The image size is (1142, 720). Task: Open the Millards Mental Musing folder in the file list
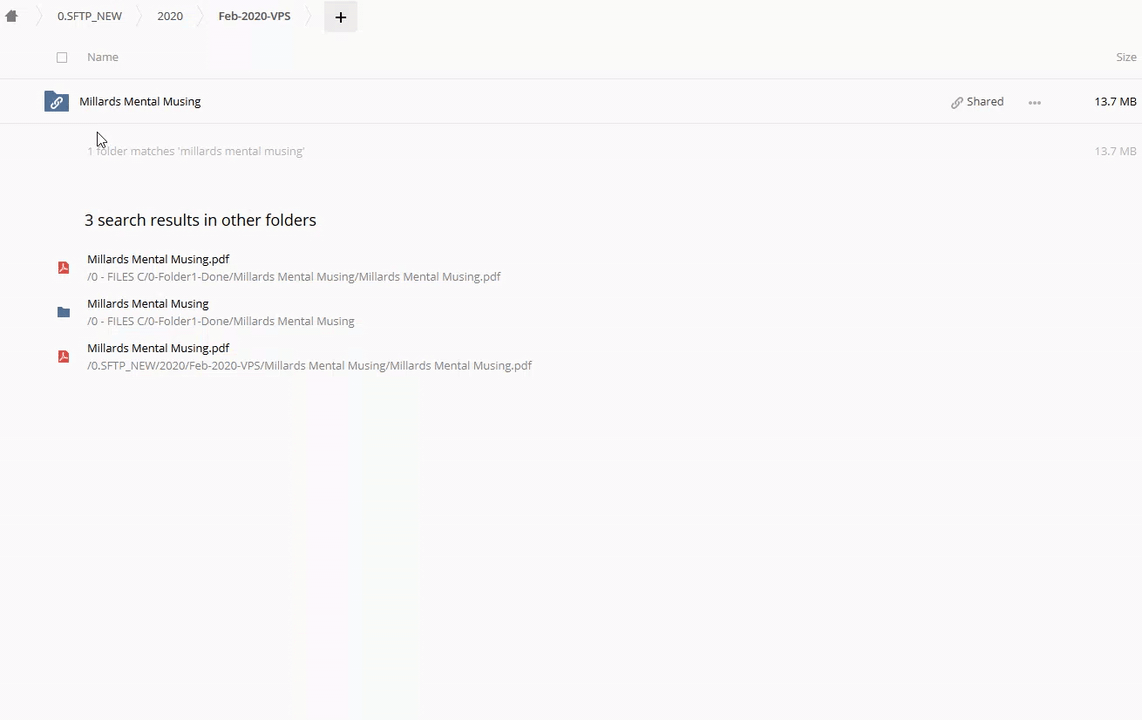coord(140,101)
